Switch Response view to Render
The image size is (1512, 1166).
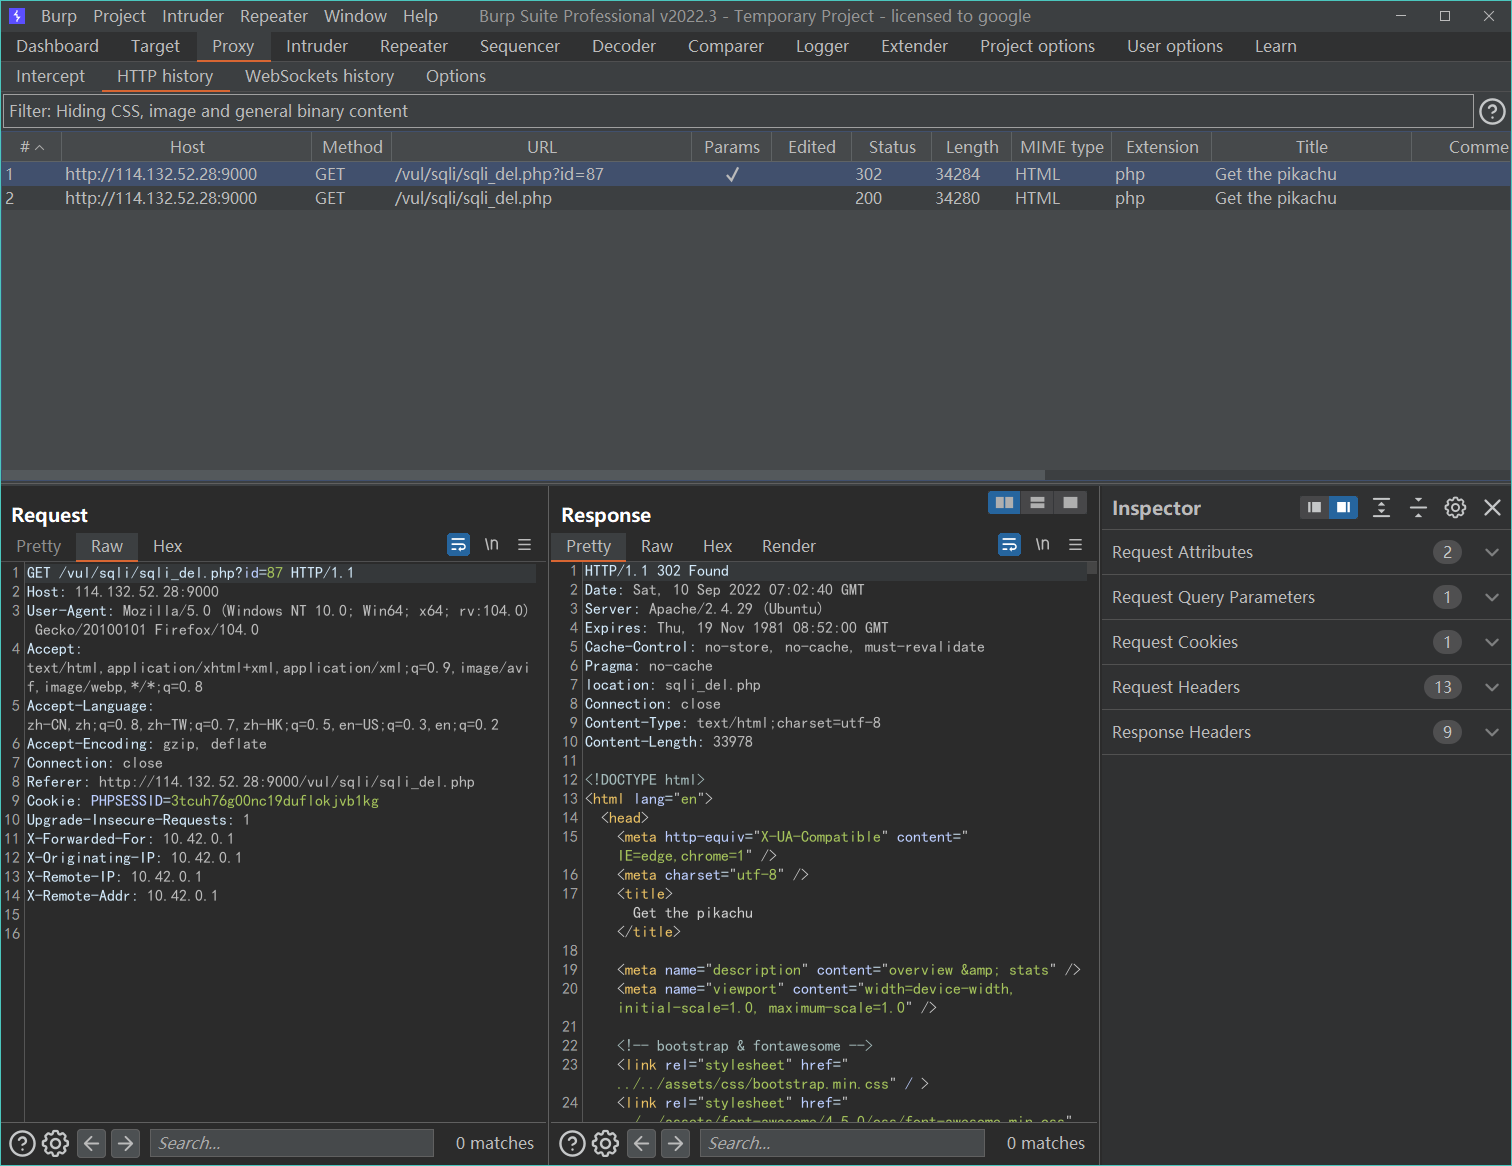tap(788, 546)
